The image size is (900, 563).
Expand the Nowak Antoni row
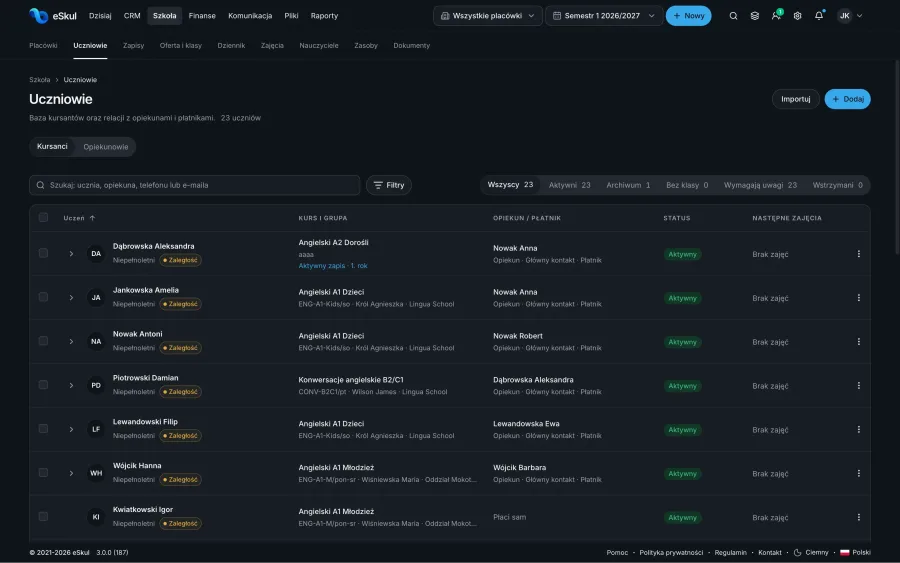click(71, 341)
